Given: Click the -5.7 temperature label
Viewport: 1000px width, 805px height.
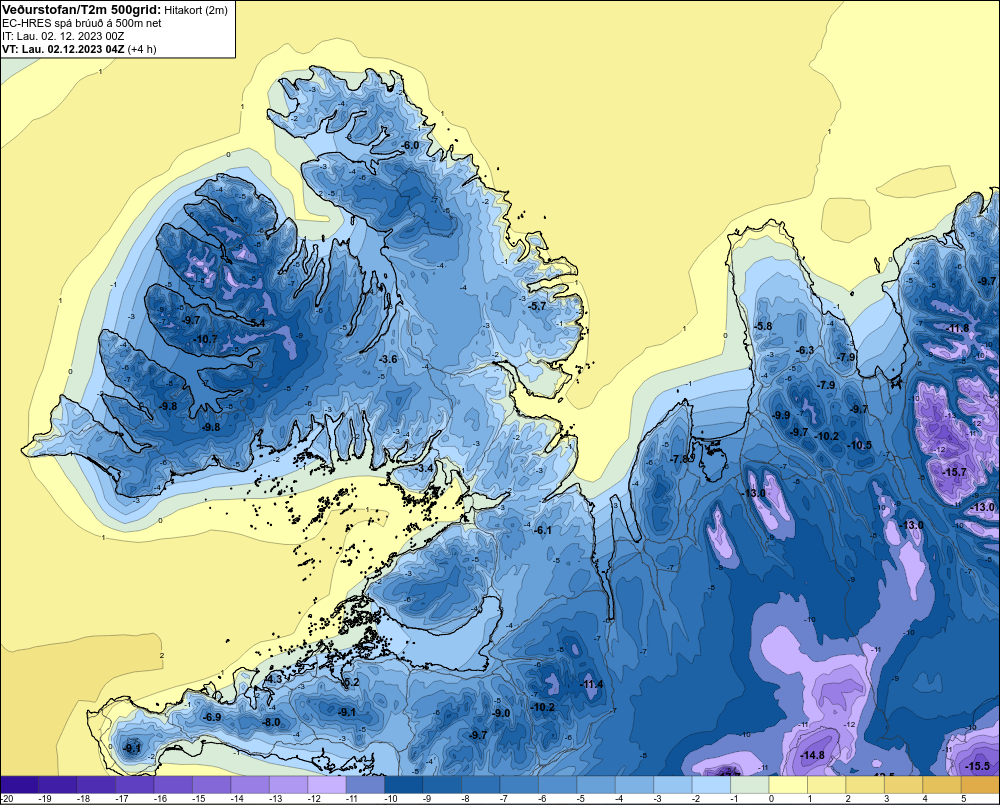Looking at the screenshot, I should click(538, 306).
